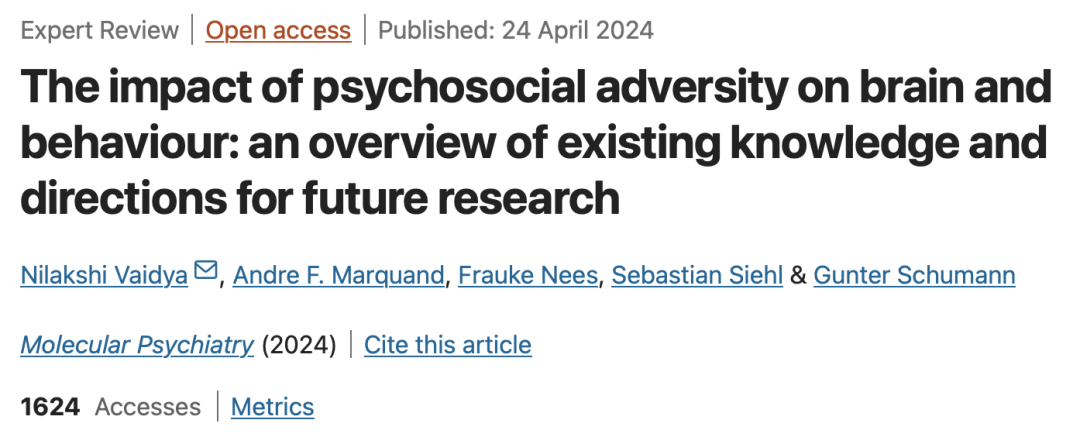Click the word Published in the header
Image resolution: width=1080 pixels, height=437 pixels.
(437, 30)
